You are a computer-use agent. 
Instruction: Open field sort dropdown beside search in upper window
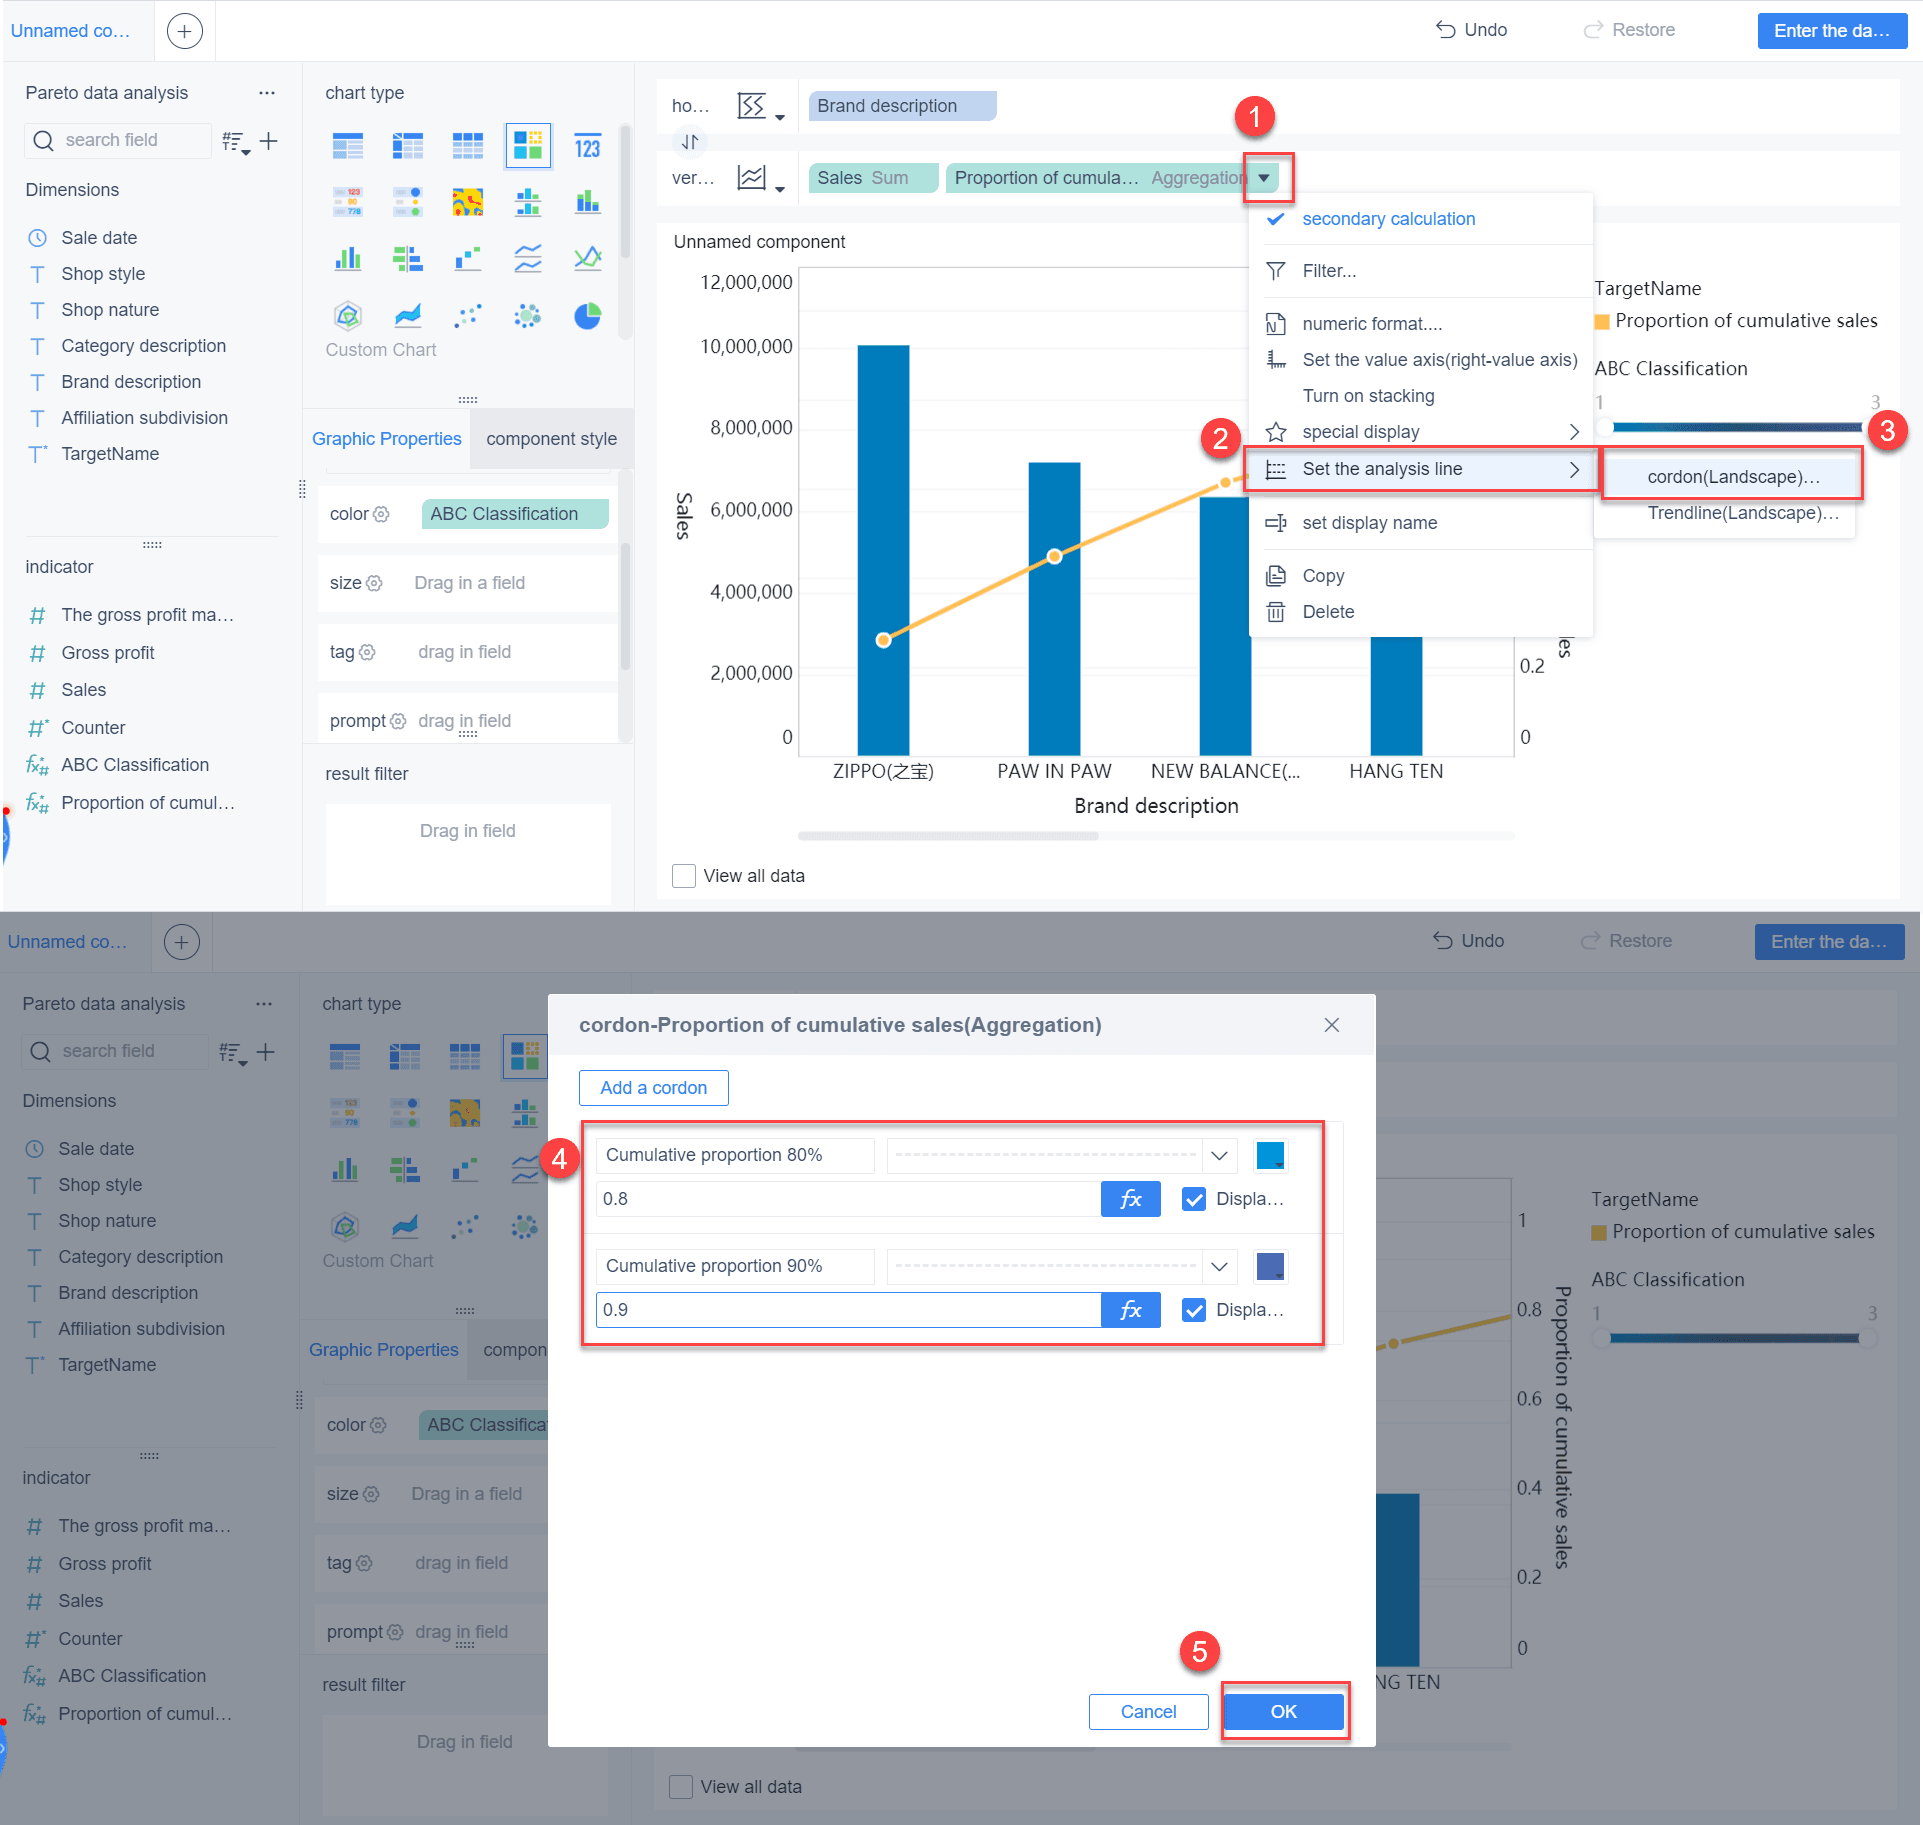point(235,142)
